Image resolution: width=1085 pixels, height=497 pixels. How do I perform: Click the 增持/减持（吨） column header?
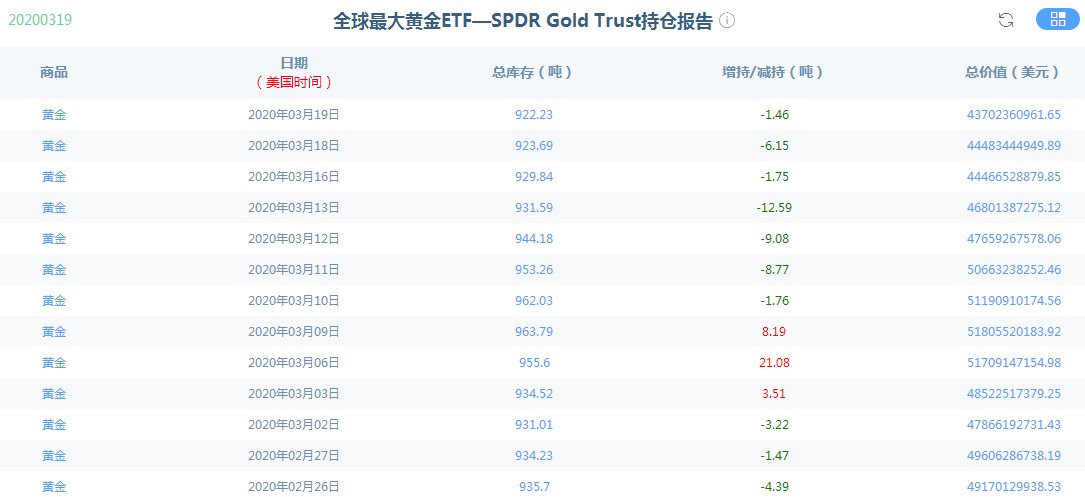click(774, 72)
